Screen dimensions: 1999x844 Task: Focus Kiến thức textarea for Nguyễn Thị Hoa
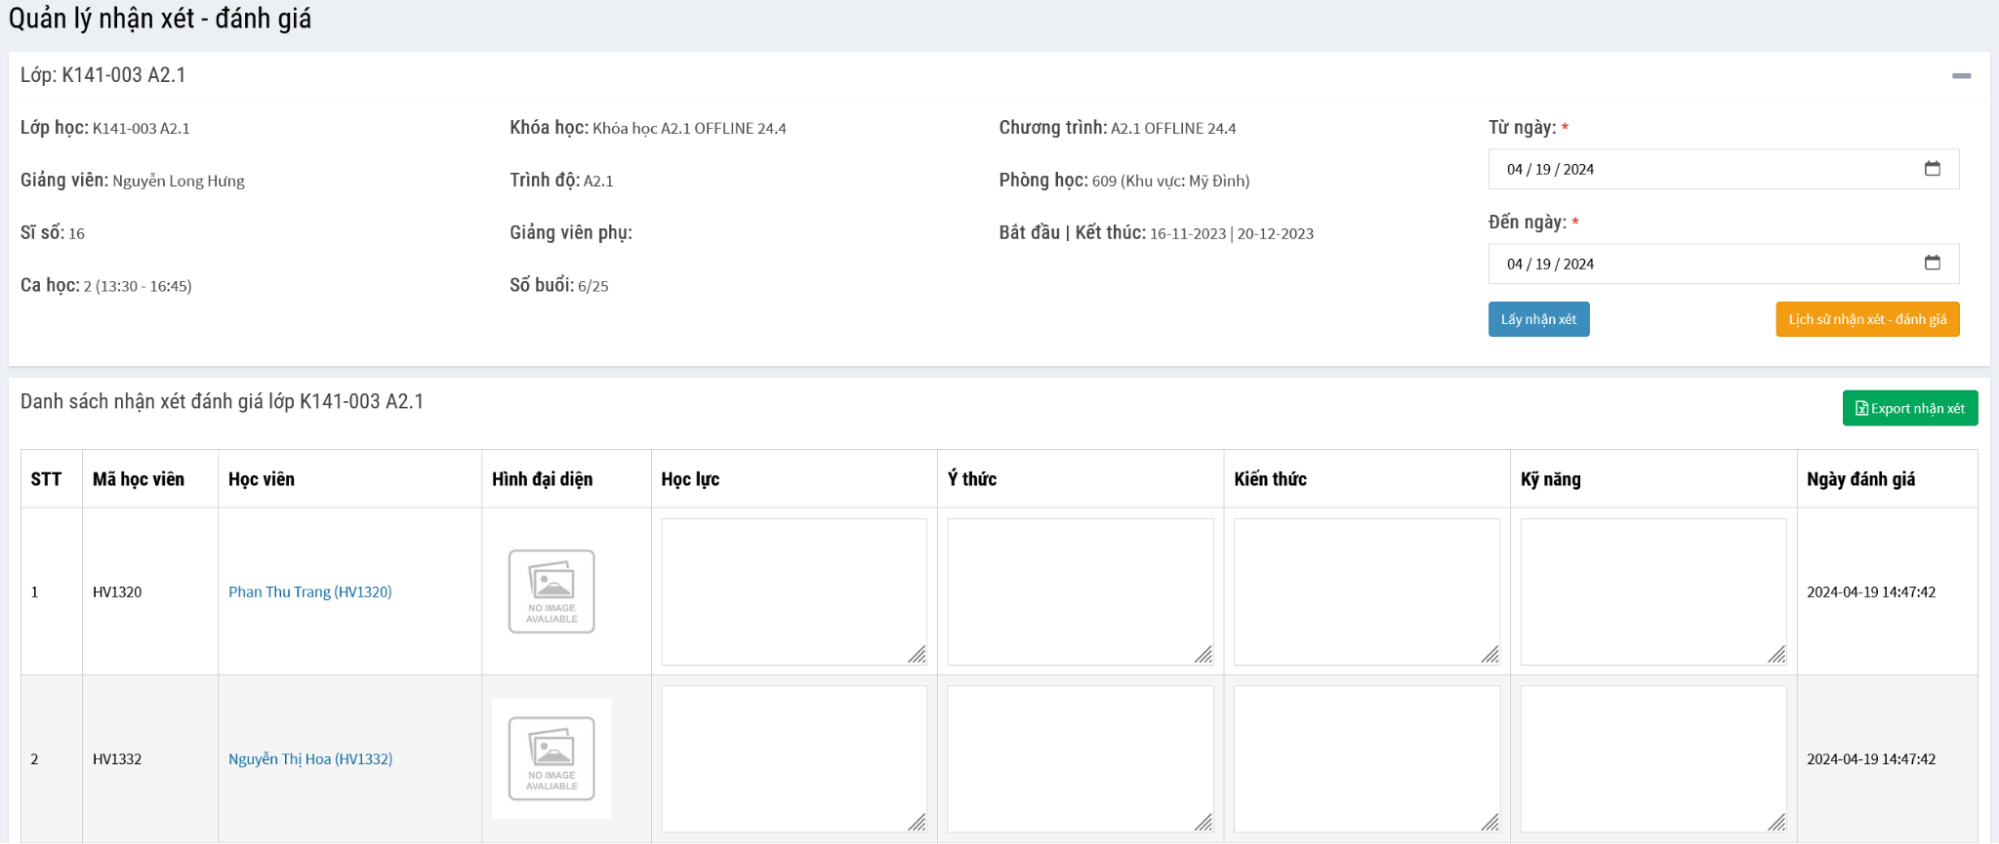[1366, 758]
